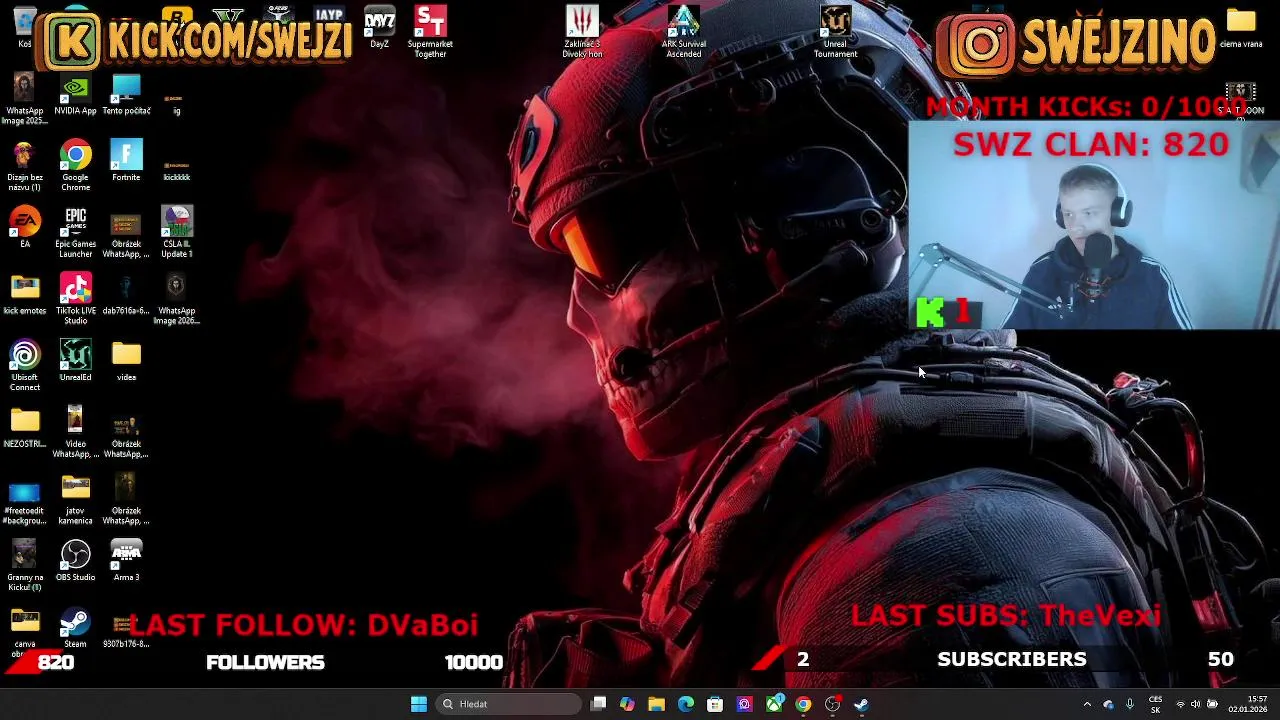Image resolution: width=1280 pixels, height=720 pixels.
Task: Switch to OBS Studio in the taskbar
Action: coord(832,704)
